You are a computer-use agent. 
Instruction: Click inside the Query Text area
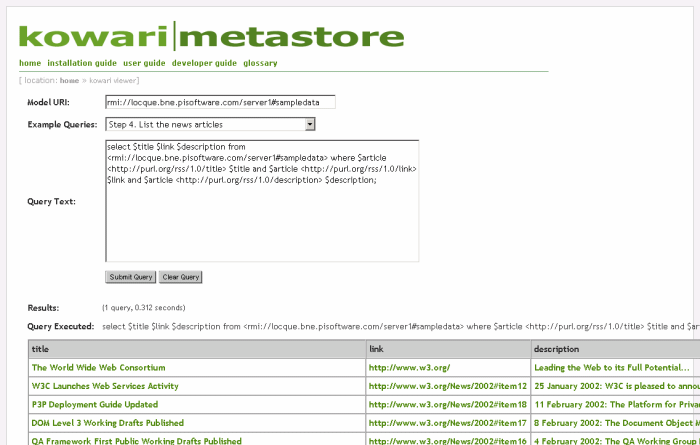262,201
